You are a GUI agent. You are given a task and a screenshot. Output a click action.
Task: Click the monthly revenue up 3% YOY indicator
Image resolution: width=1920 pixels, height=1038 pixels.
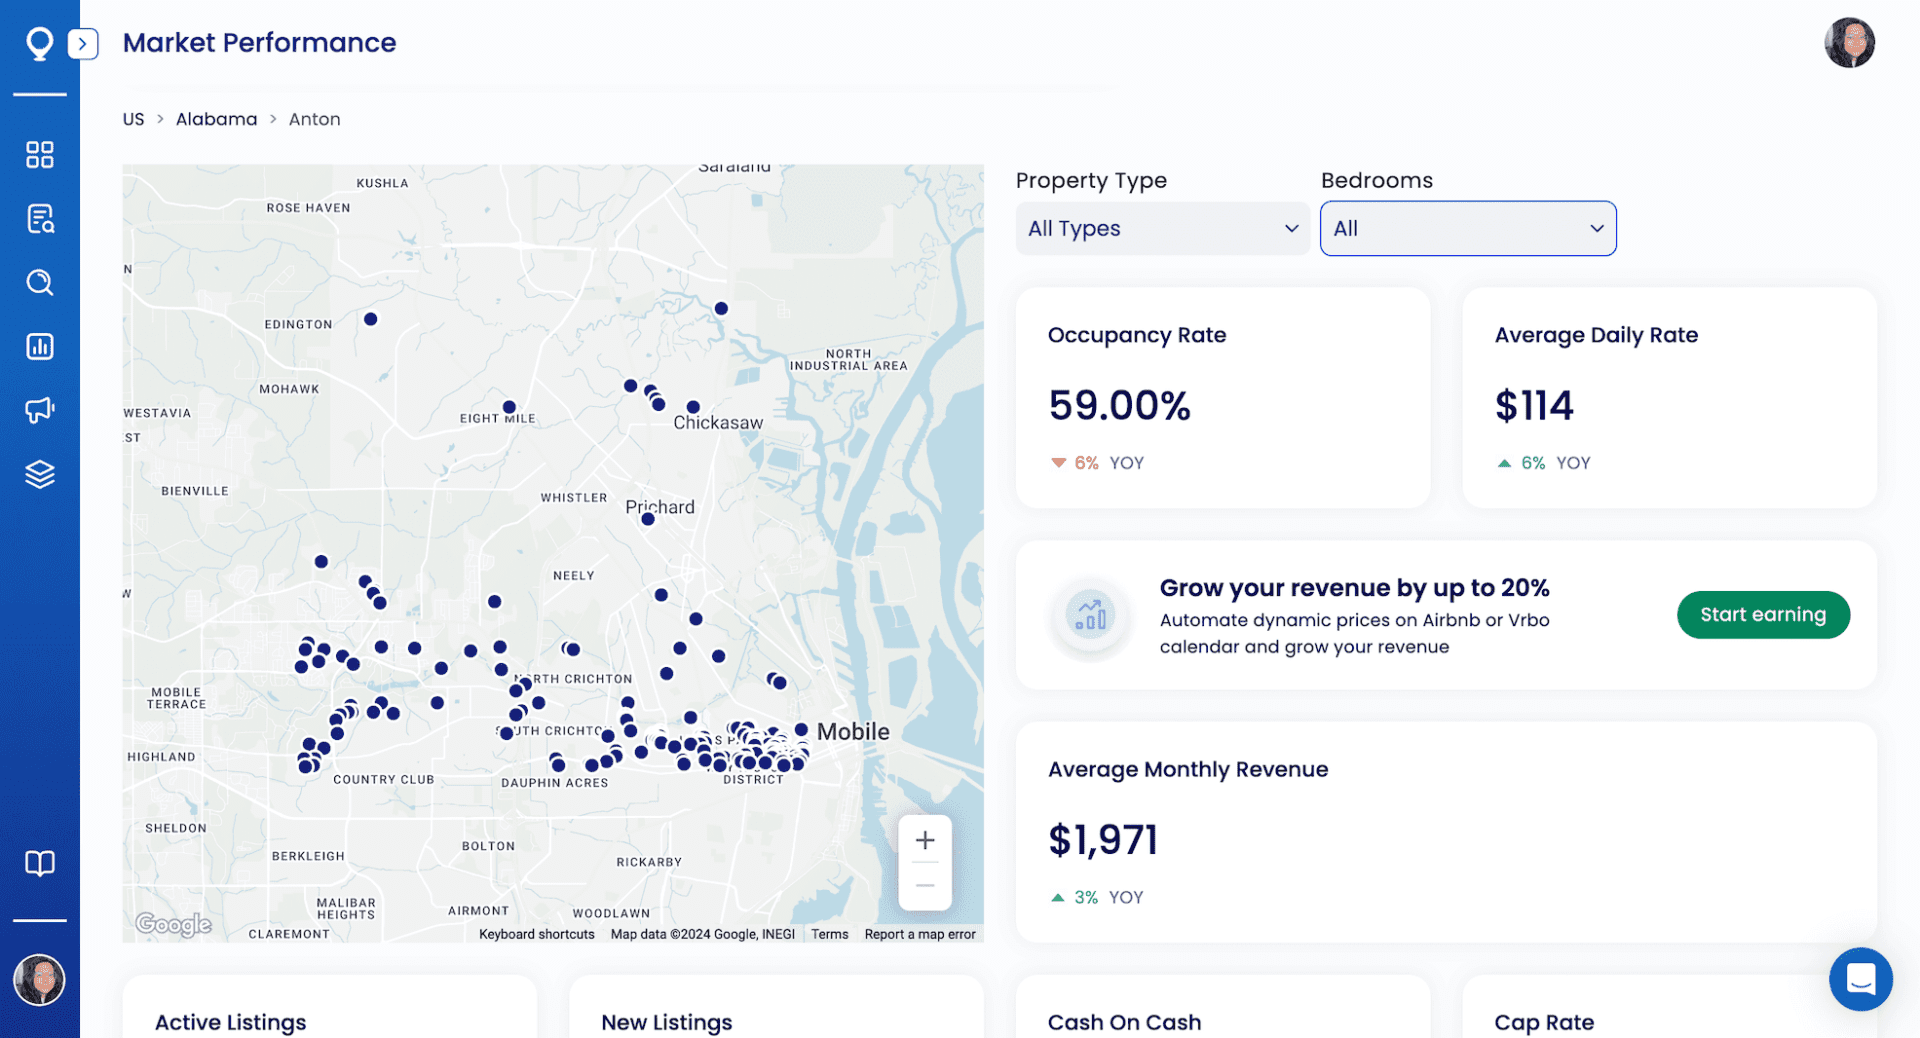point(1097,898)
